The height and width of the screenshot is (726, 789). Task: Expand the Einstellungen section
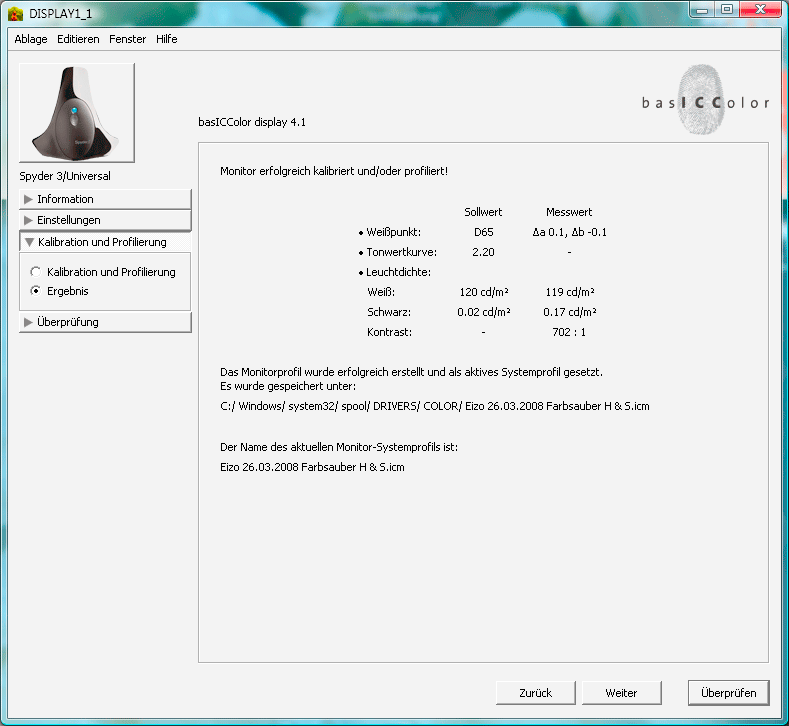(104, 220)
